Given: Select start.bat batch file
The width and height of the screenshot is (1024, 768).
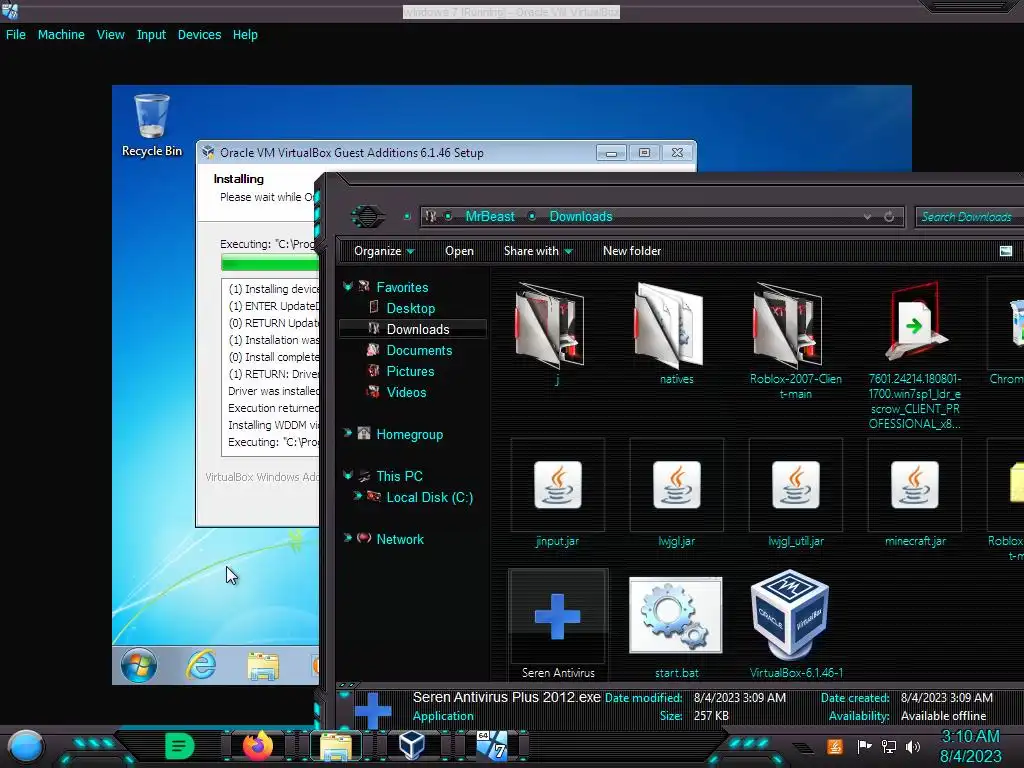Looking at the screenshot, I should pyautogui.click(x=677, y=626).
